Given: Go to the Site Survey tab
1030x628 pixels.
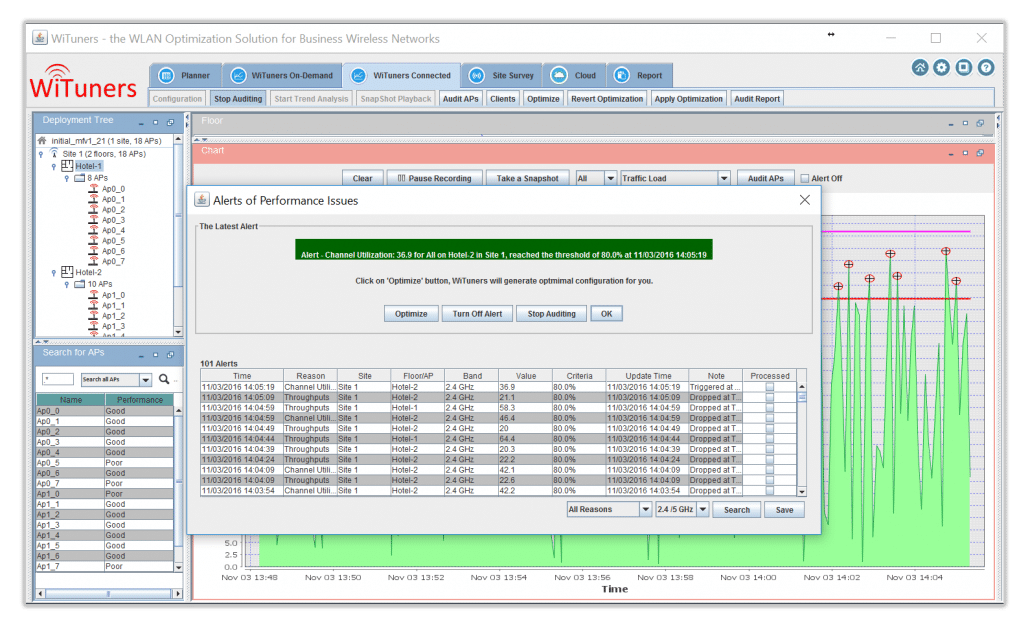Looking at the screenshot, I should pyautogui.click(x=503, y=76).
